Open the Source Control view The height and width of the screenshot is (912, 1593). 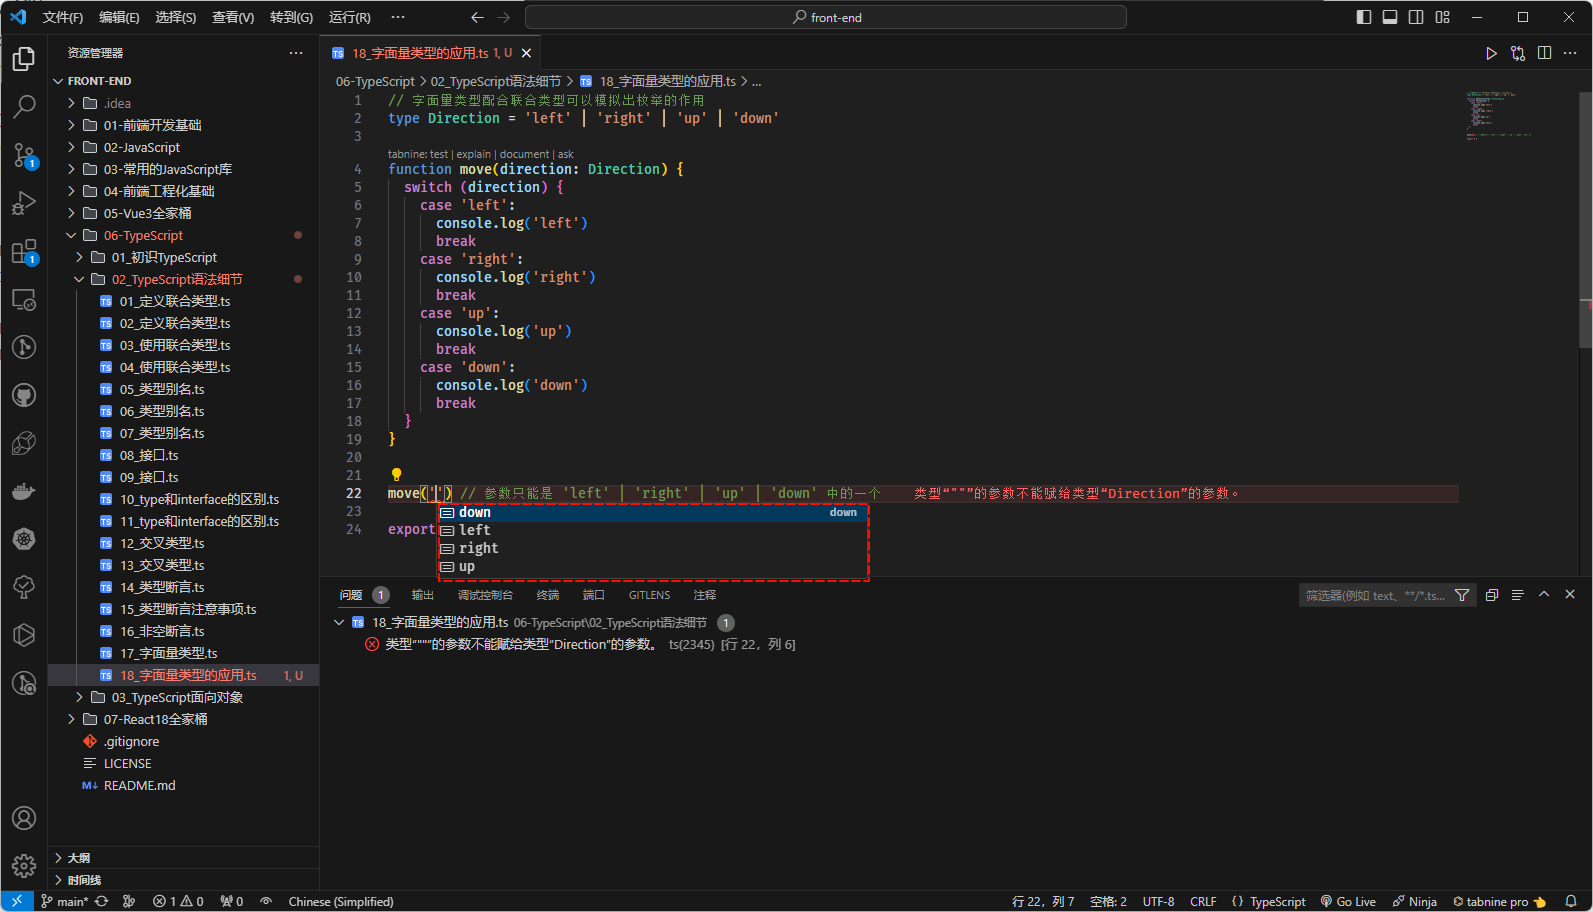[24, 154]
